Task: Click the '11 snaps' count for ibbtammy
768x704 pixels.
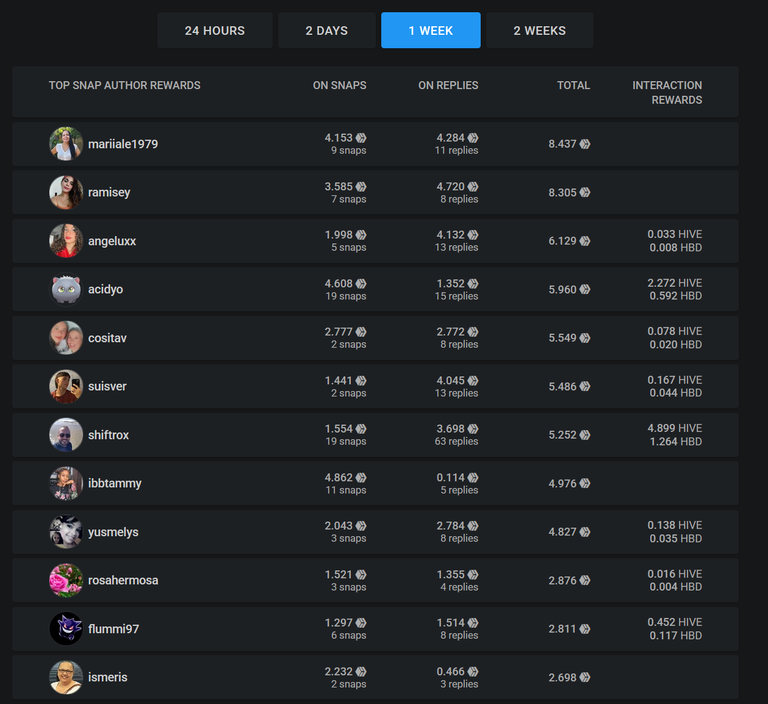Action: 346,490
